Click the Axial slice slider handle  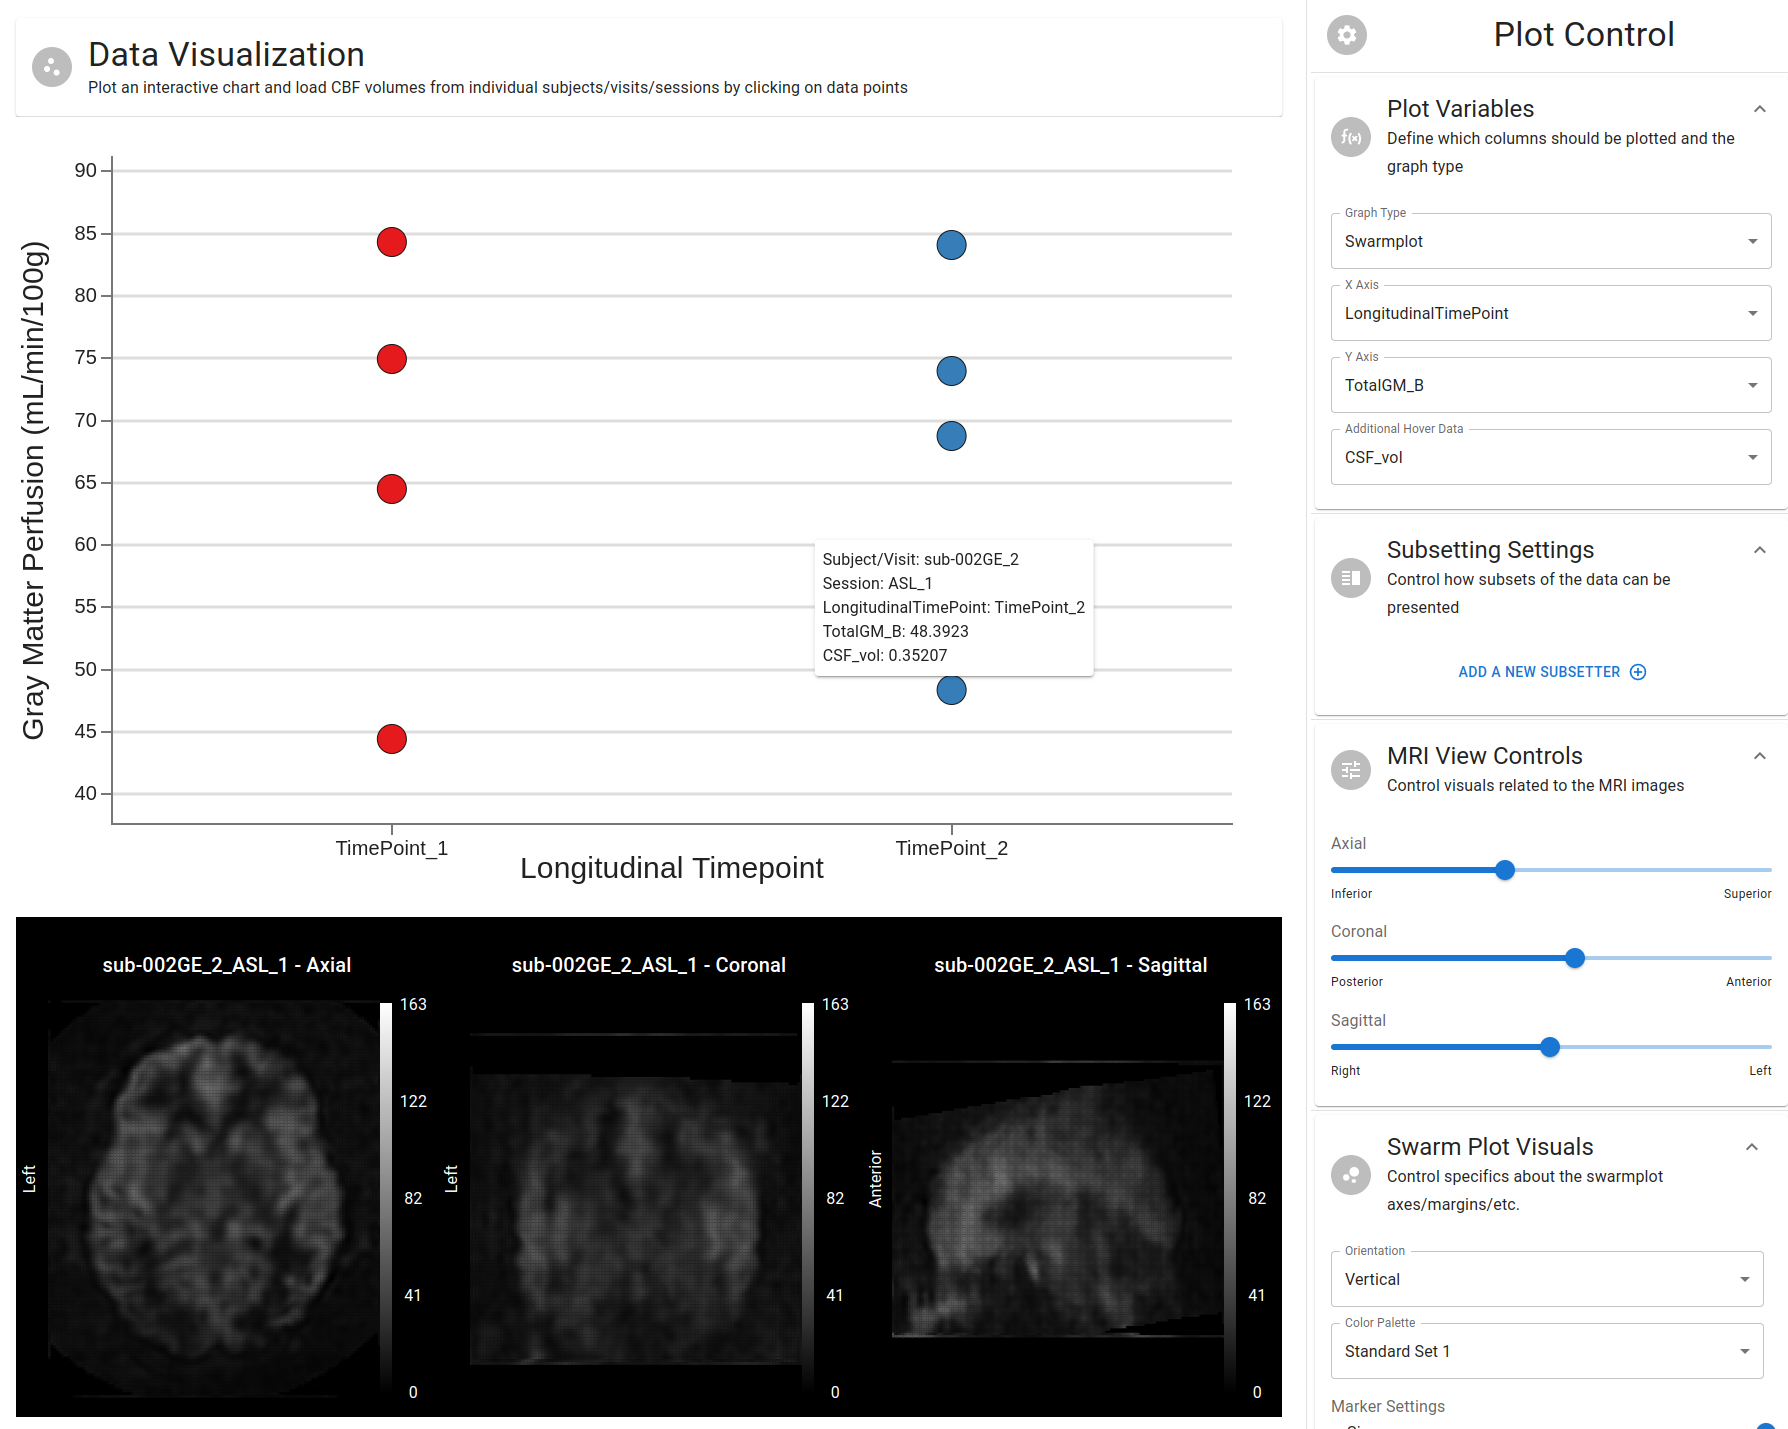(1505, 870)
